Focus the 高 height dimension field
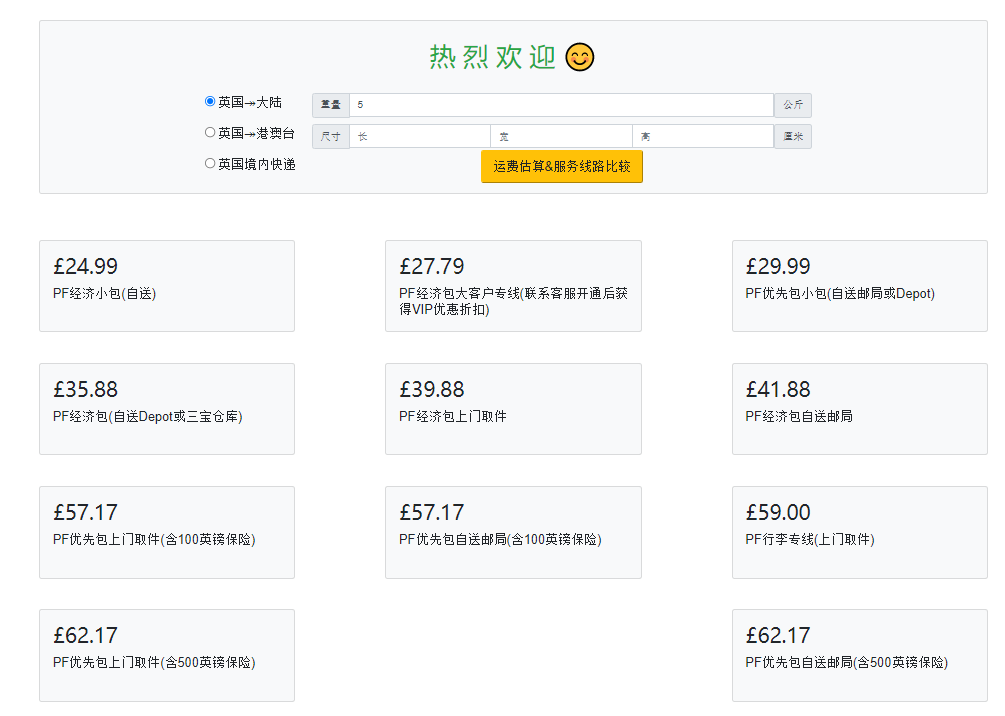This screenshot has height=716, width=1005. 703,136
